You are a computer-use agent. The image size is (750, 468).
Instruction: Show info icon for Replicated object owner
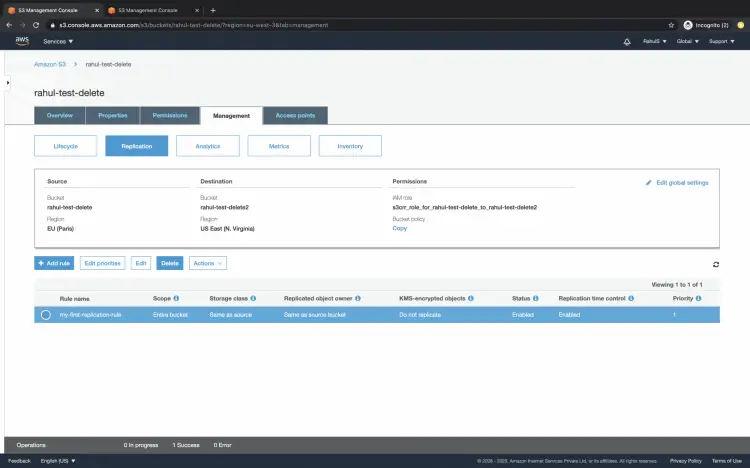pos(358,298)
